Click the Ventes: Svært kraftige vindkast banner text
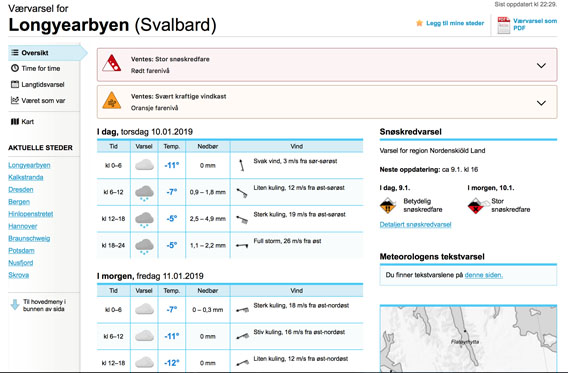568x373 pixels. coord(179,96)
